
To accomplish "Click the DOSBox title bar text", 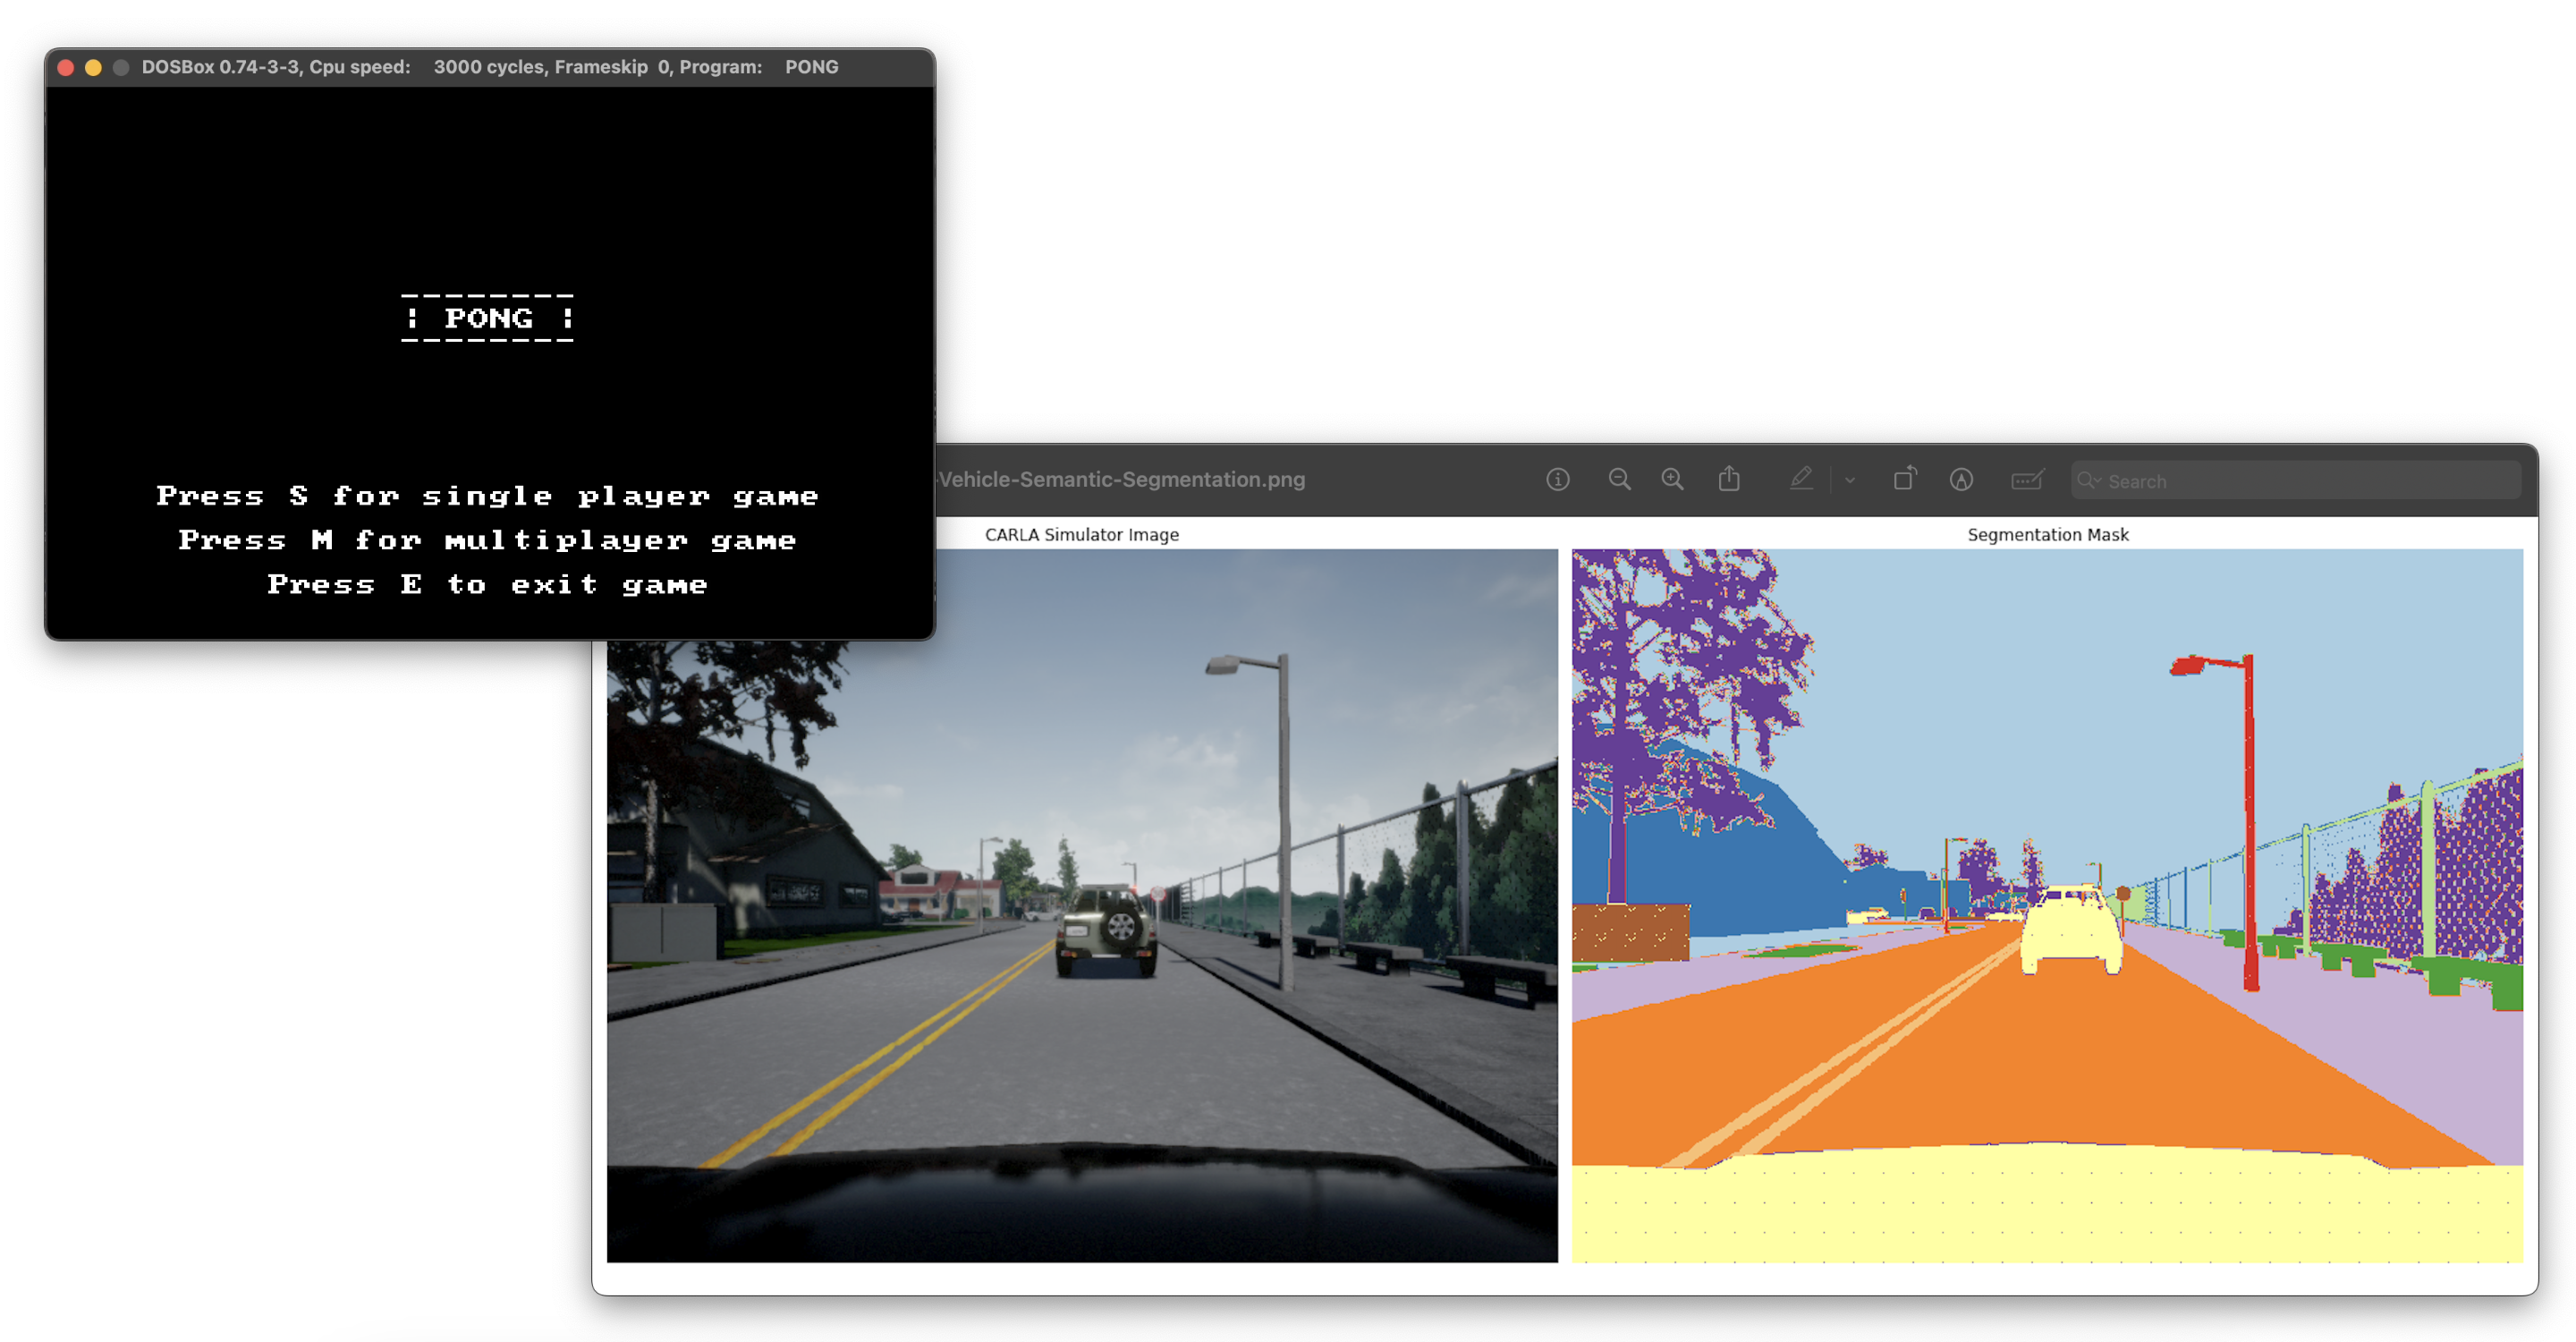I will (490, 67).
